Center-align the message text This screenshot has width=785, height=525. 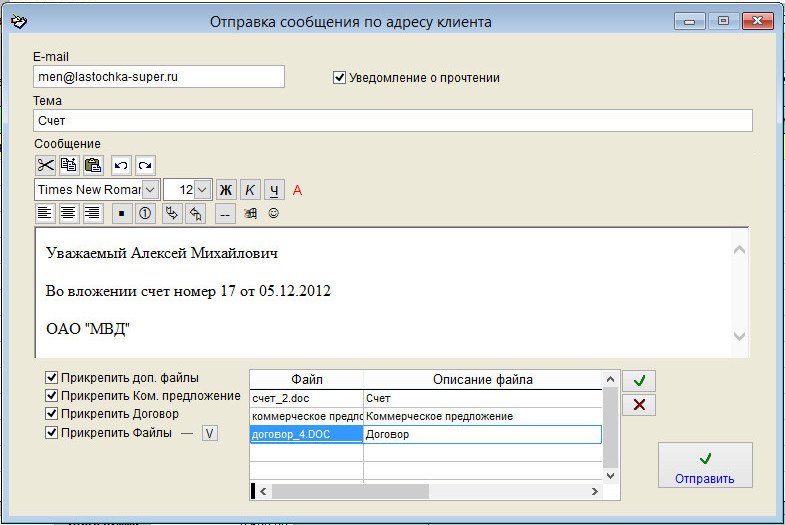click(x=69, y=213)
